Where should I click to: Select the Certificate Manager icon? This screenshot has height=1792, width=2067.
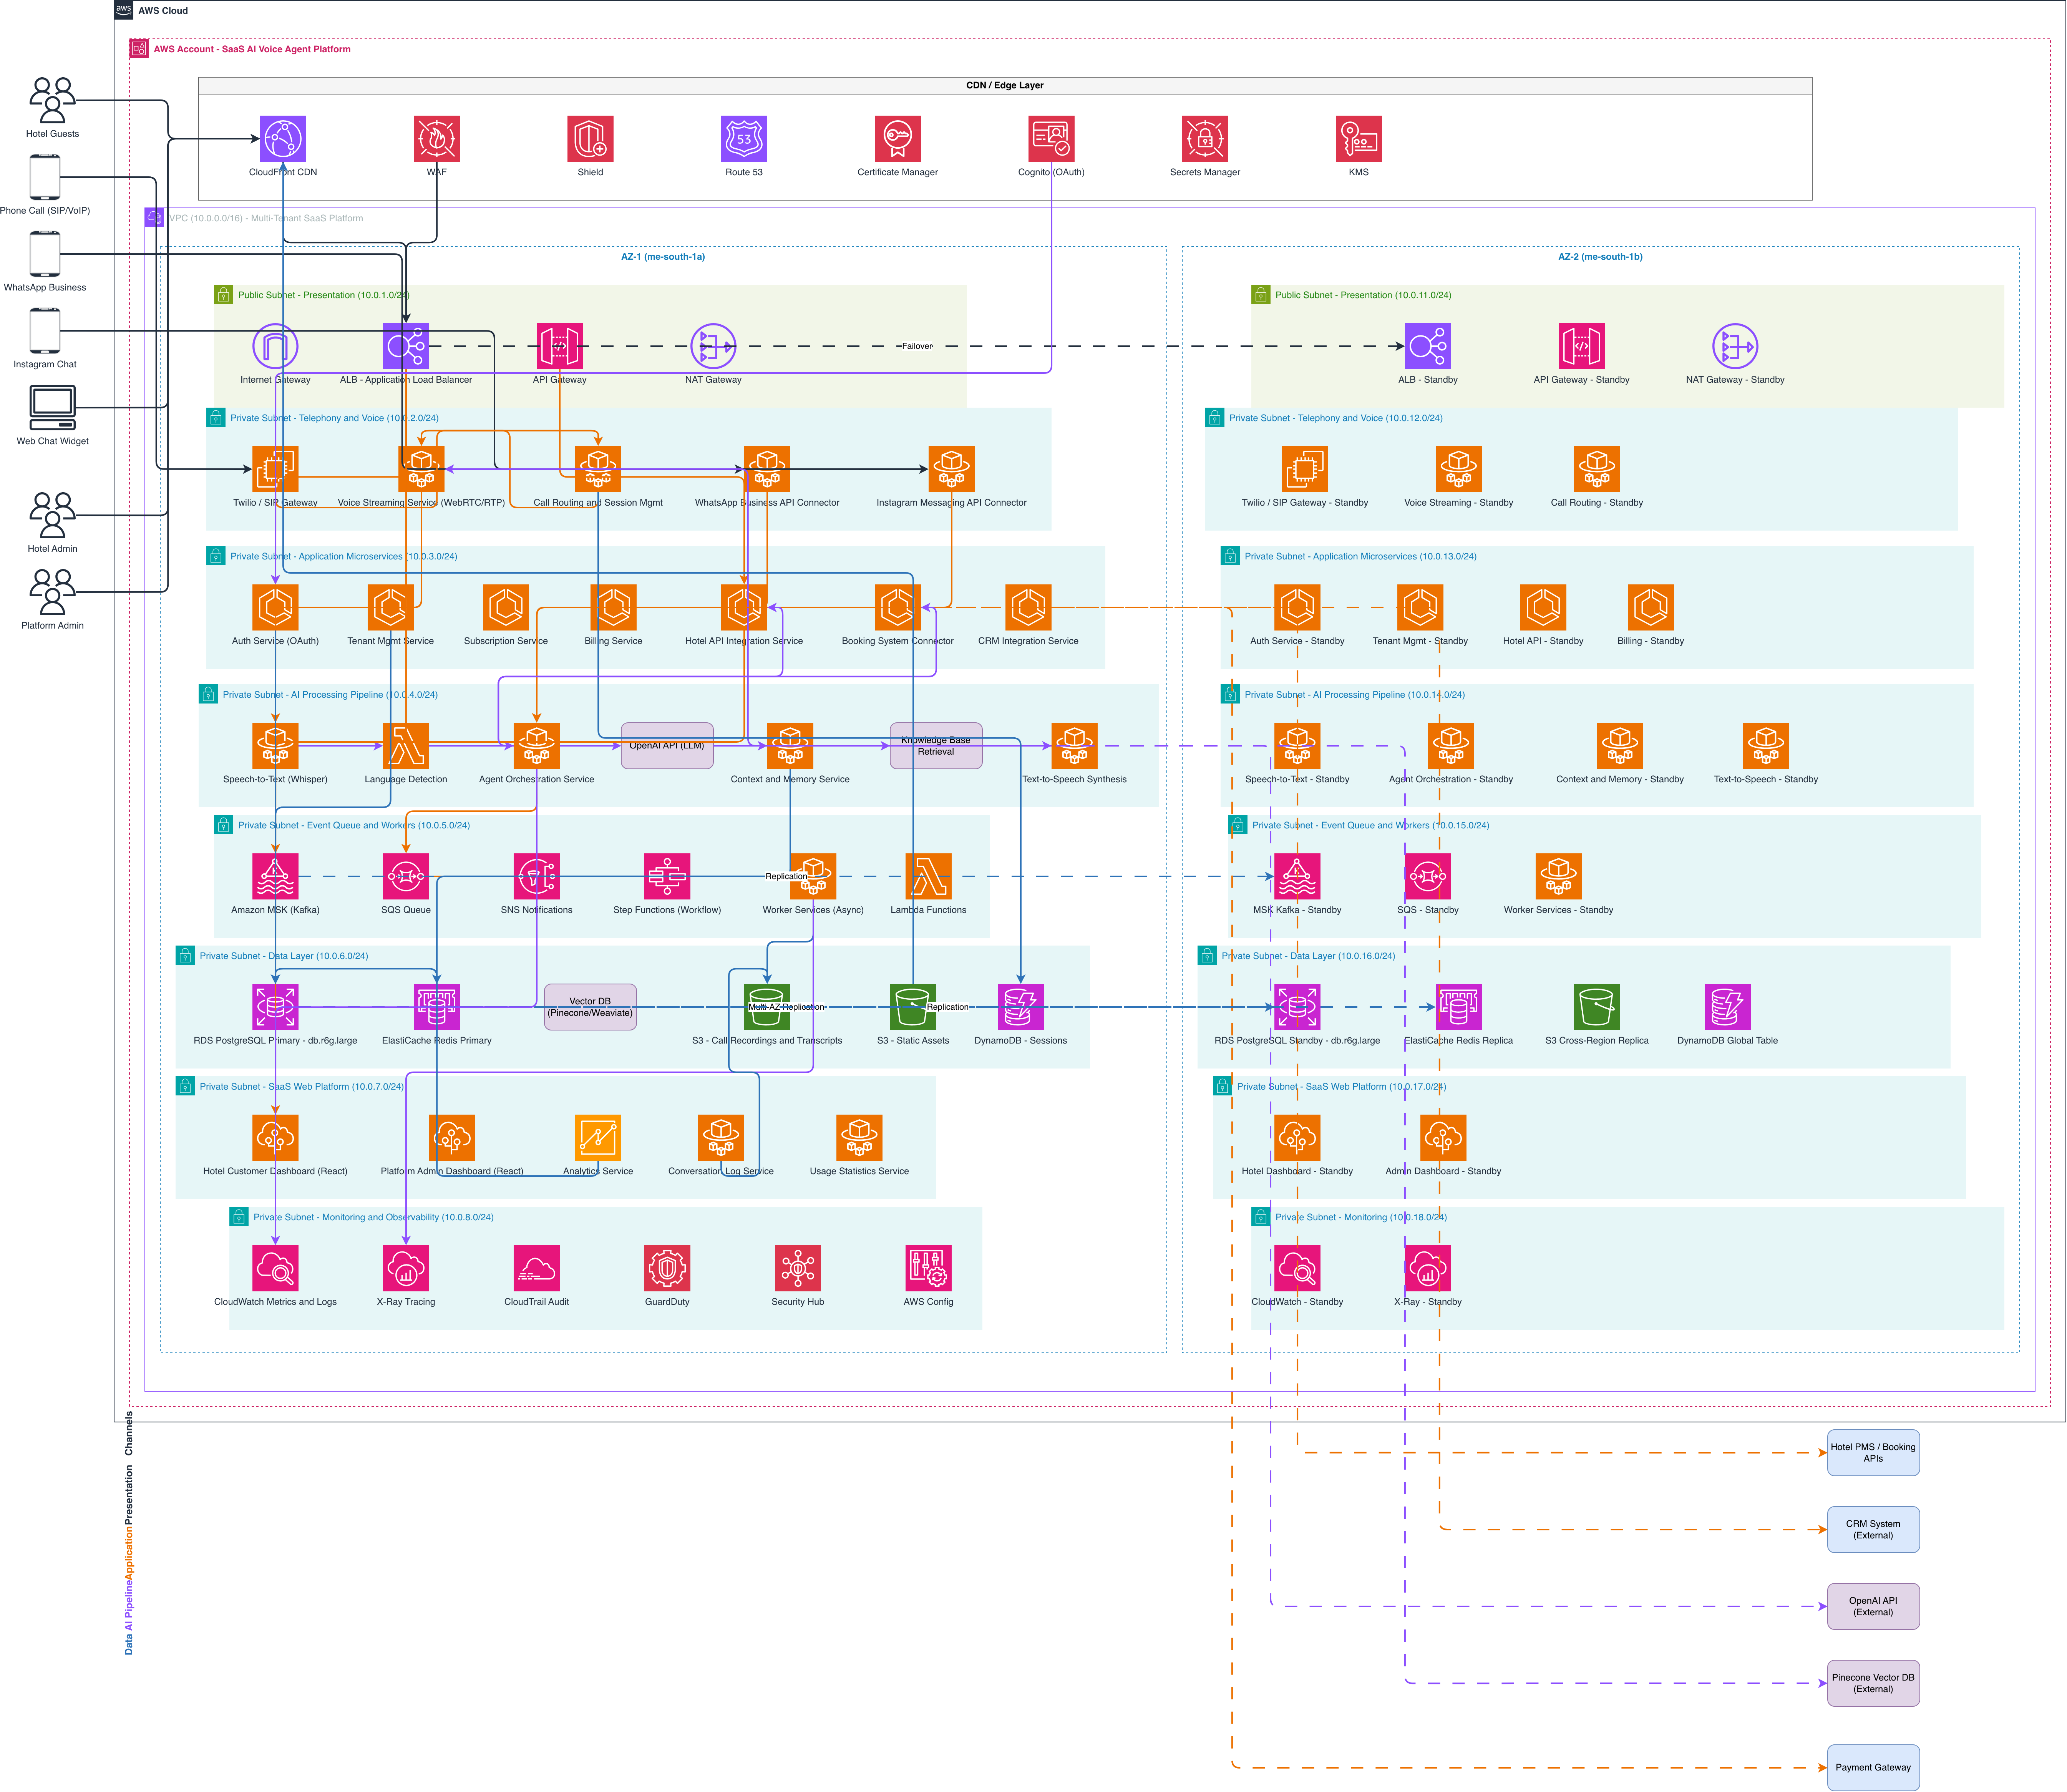click(x=898, y=139)
